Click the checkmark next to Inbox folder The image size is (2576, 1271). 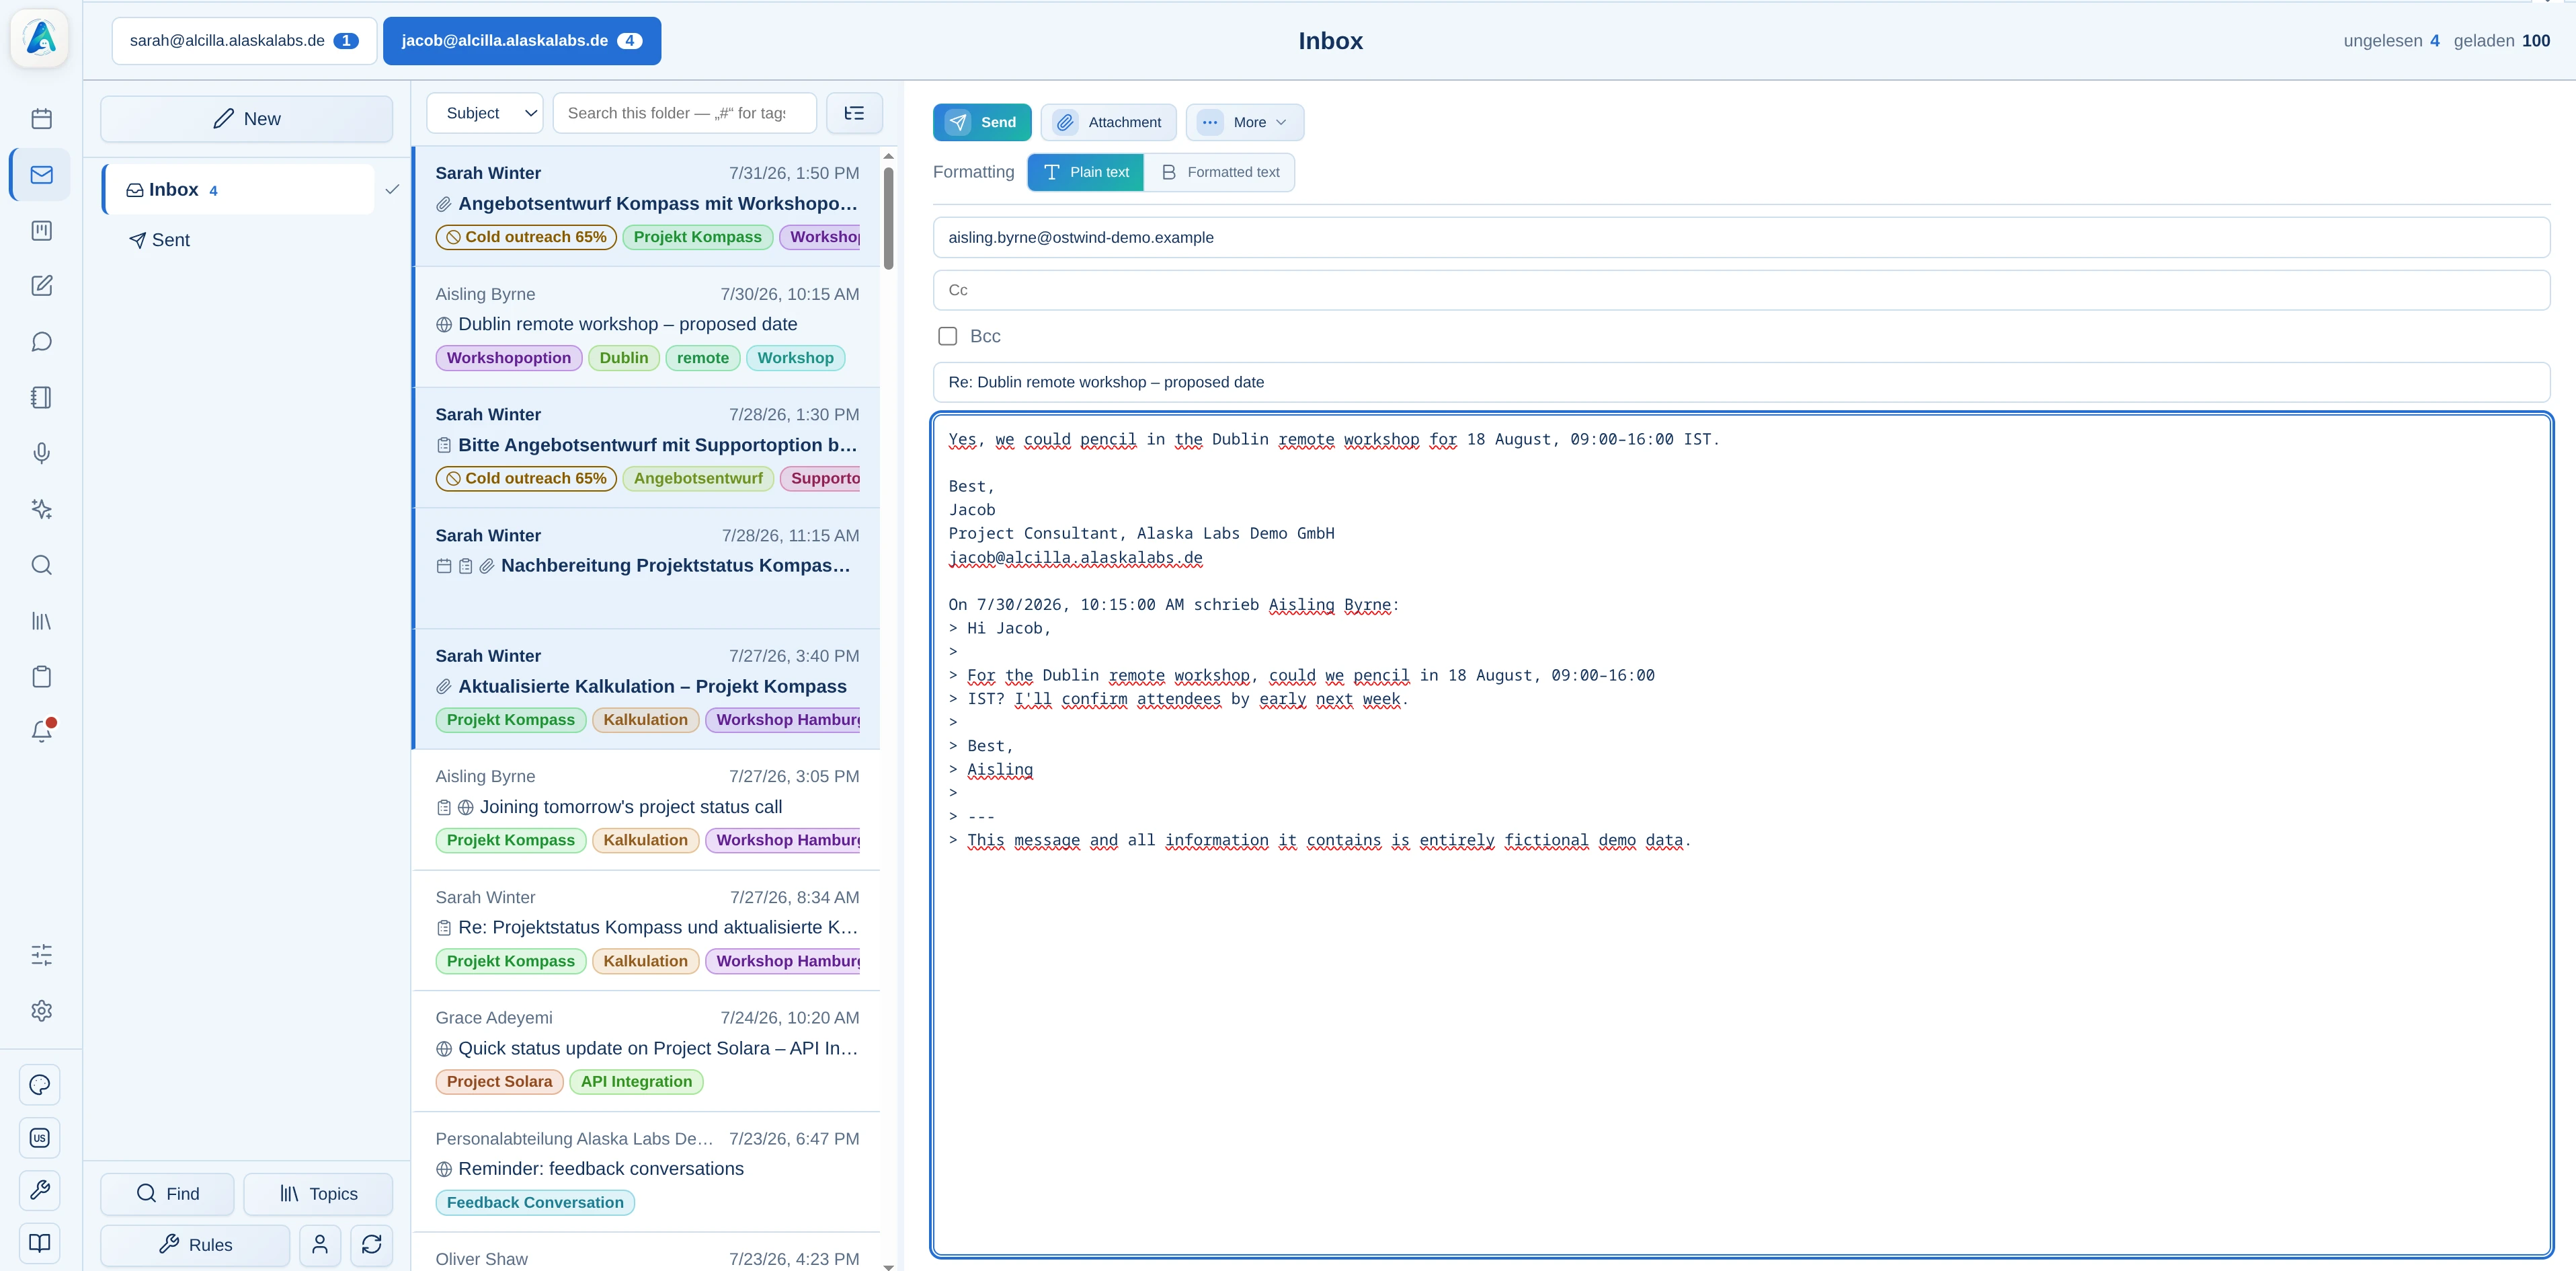(x=392, y=190)
